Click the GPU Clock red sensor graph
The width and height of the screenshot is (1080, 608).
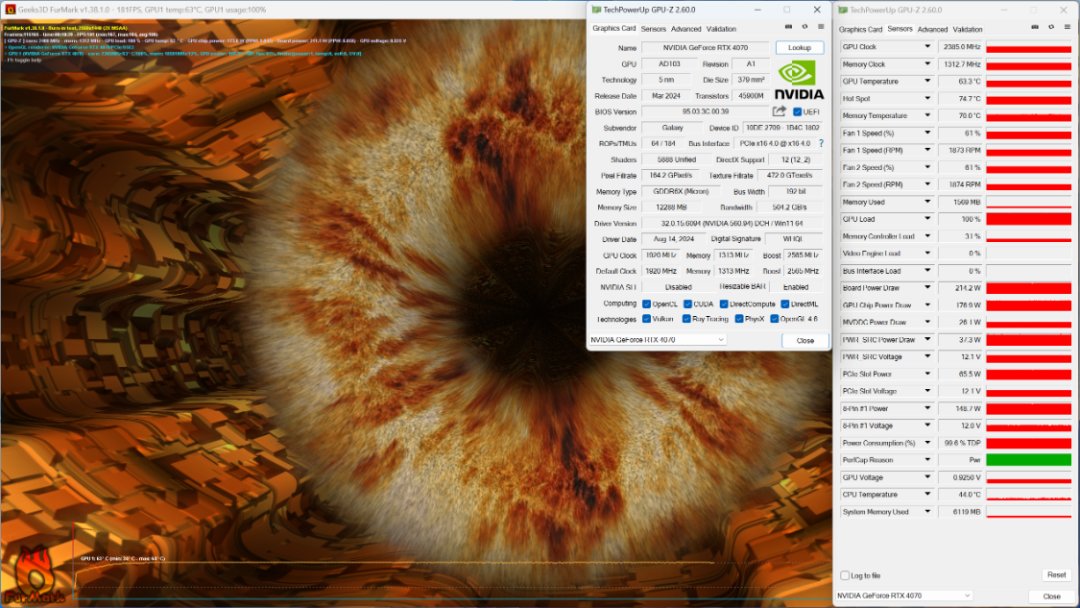pyautogui.click(x=1028, y=47)
